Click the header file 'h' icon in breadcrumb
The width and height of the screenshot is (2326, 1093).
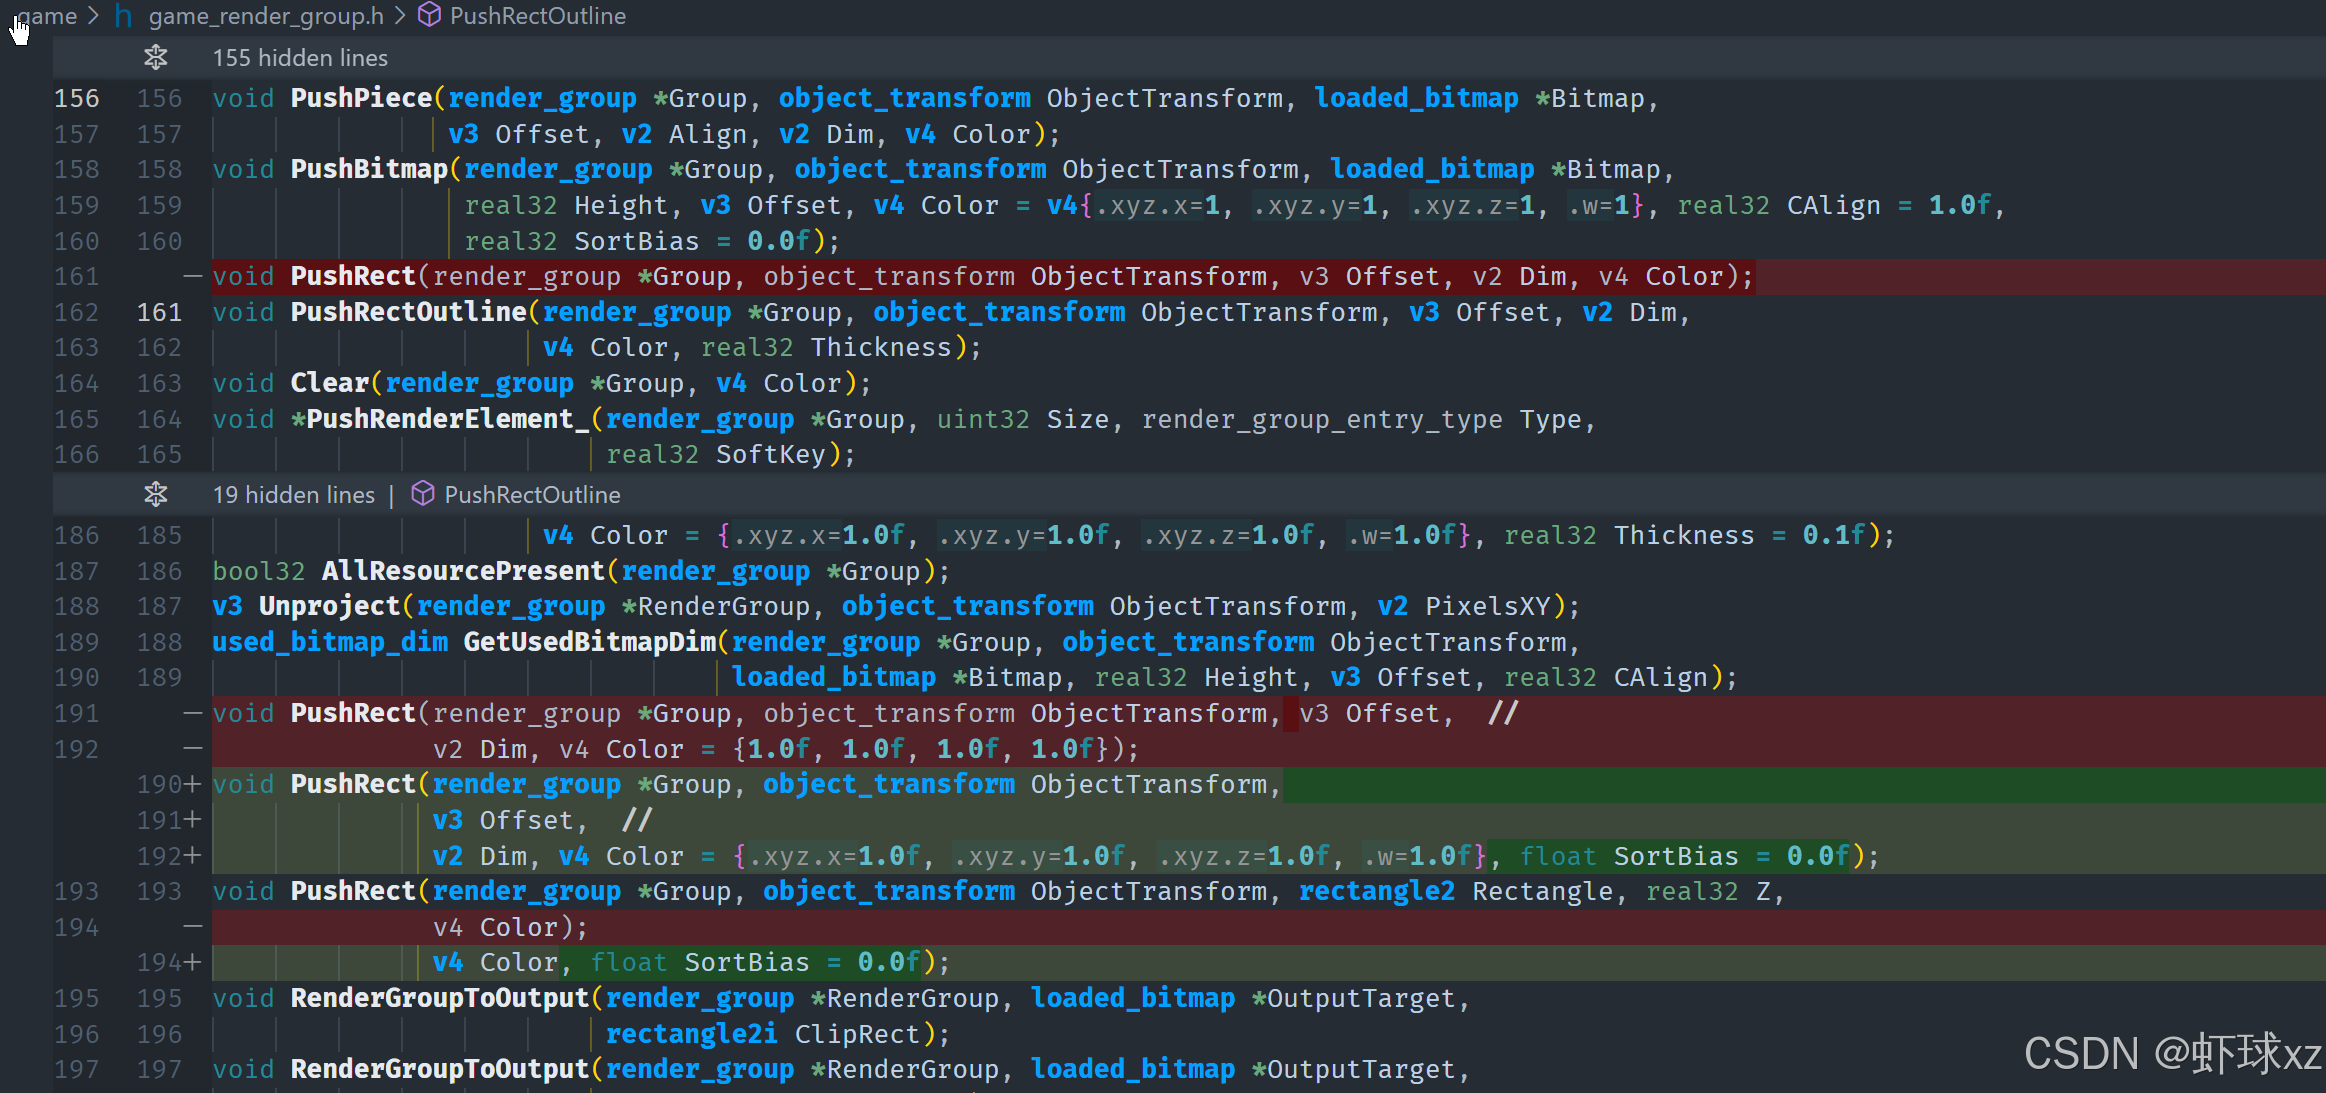pos(123,16)
